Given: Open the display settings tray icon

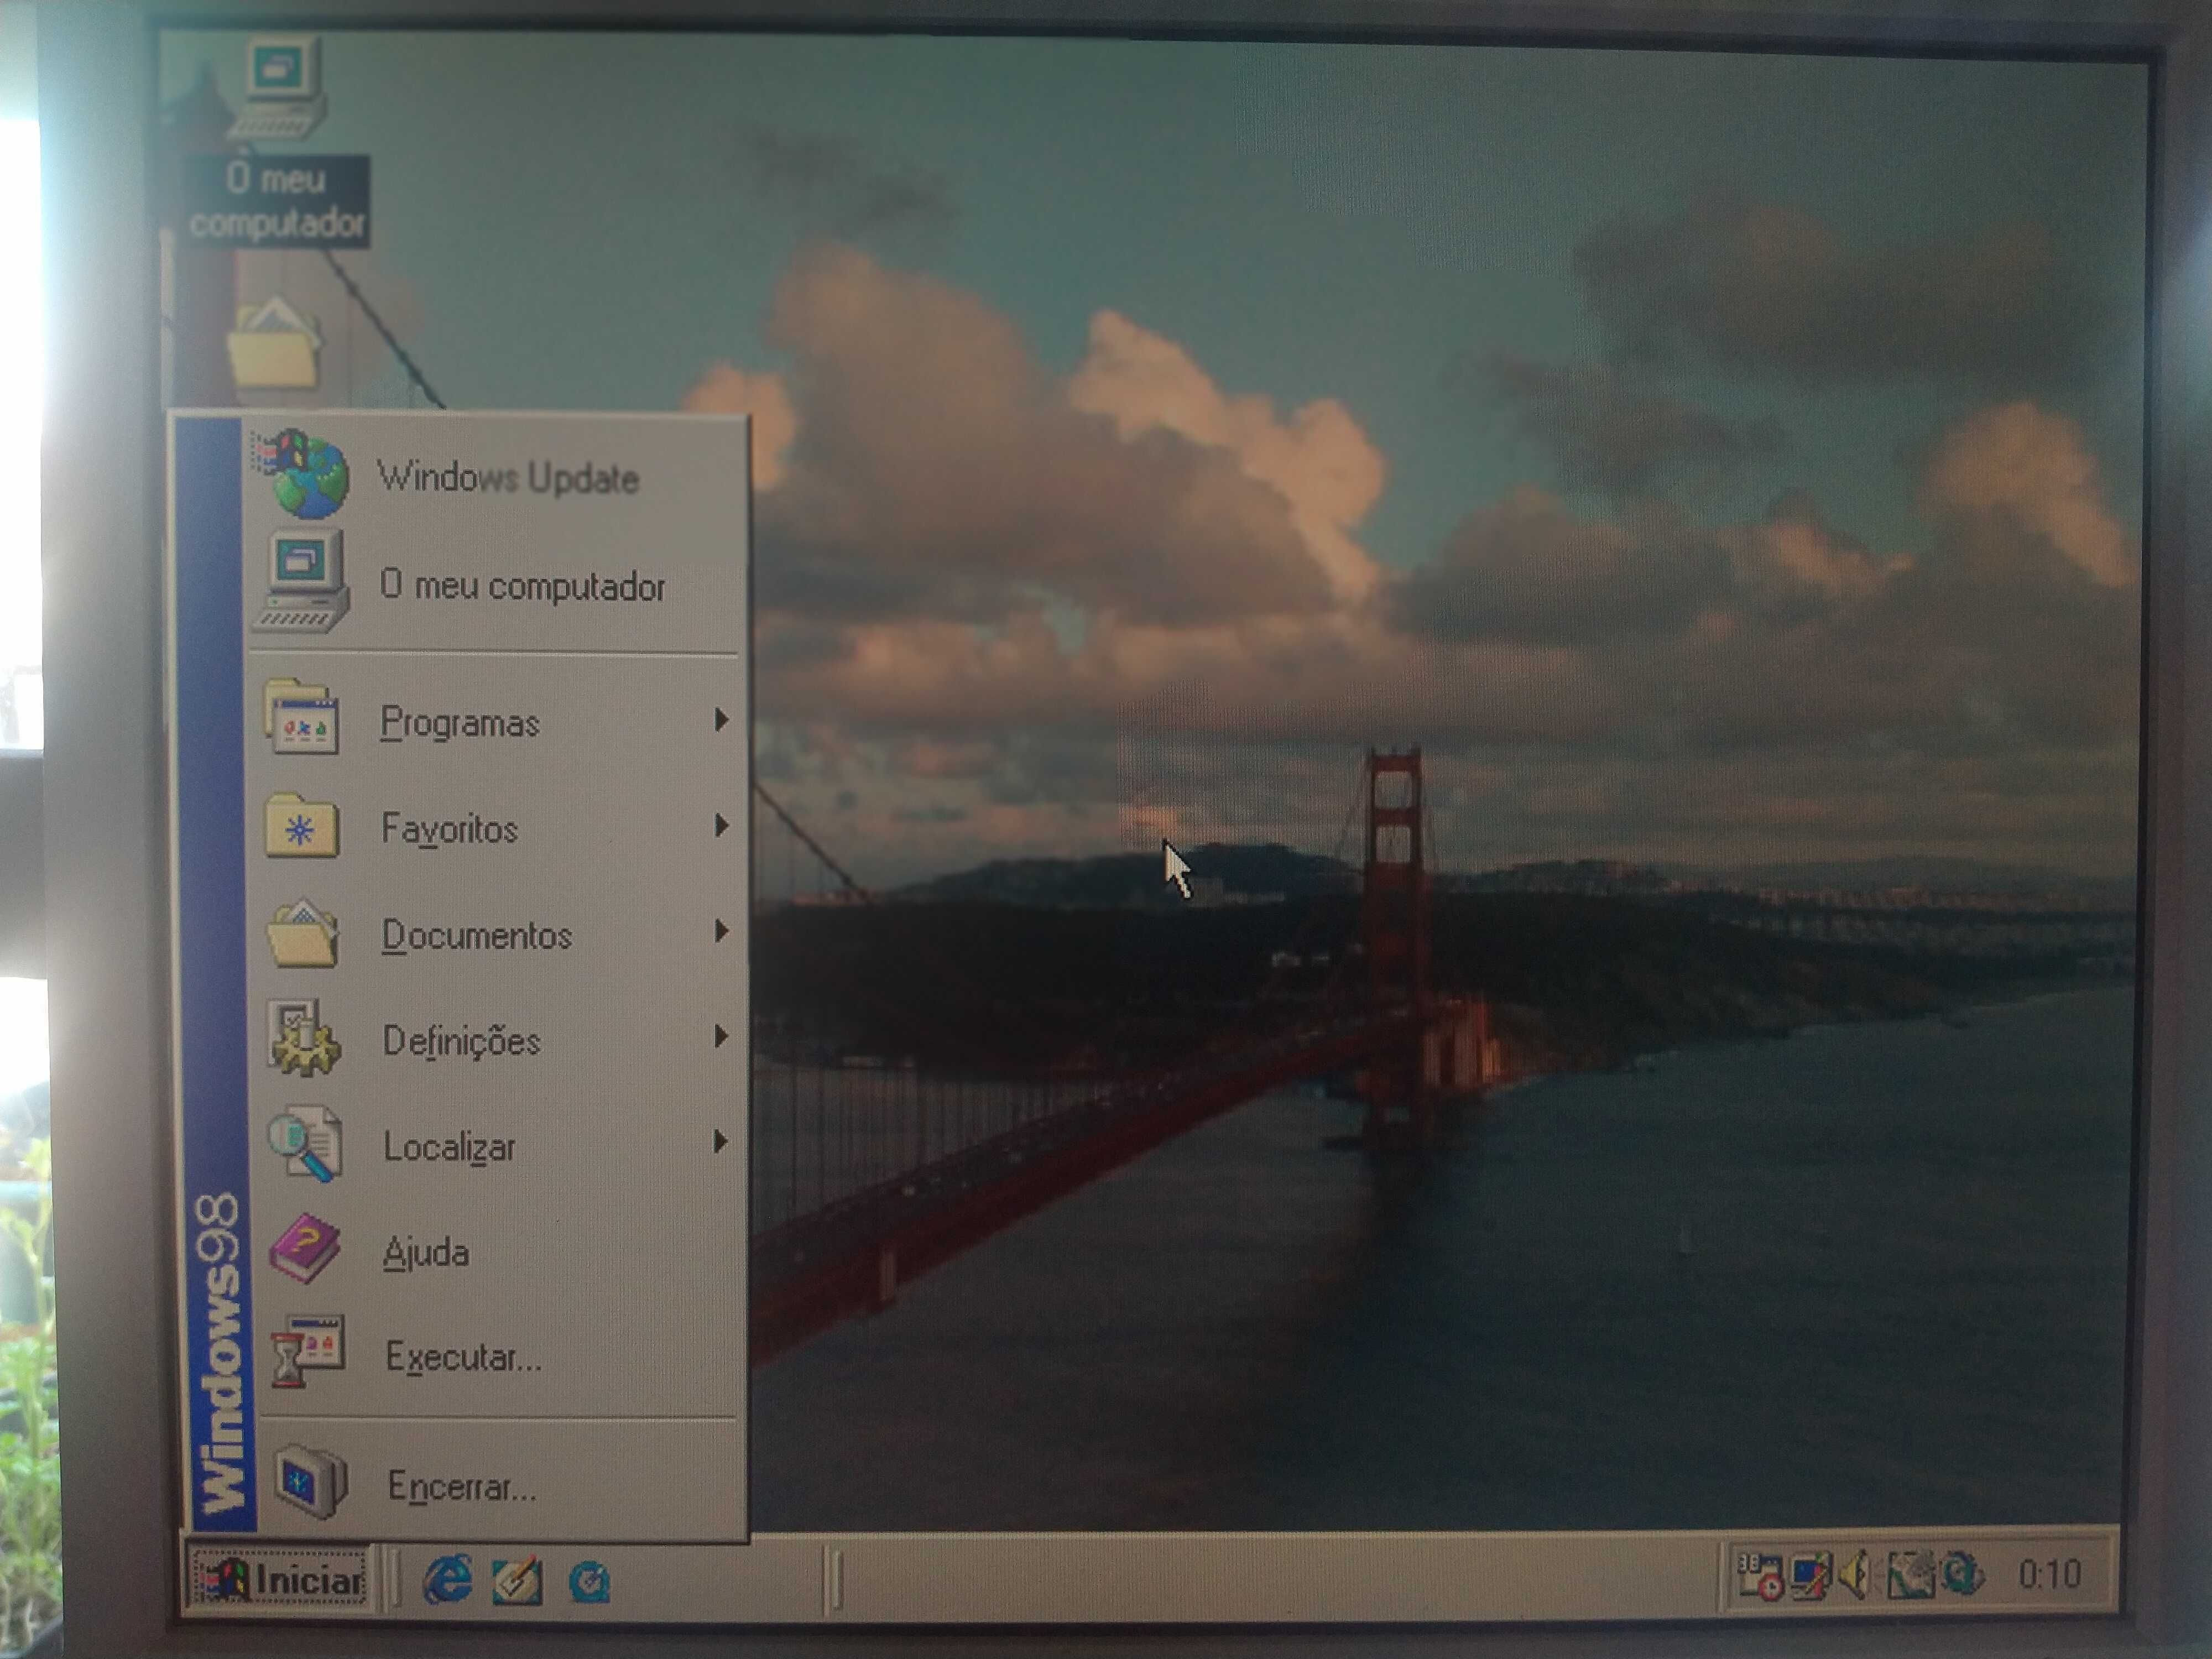Looking at the screenshot, I should (1811, 1575).
